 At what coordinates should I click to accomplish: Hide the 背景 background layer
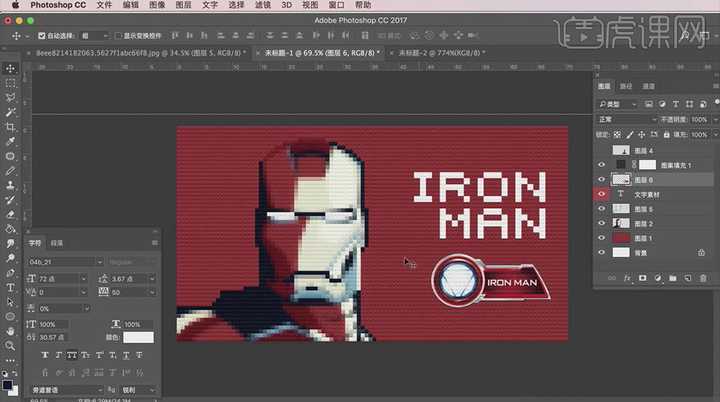pyautogui.click(x=602, y=252)
